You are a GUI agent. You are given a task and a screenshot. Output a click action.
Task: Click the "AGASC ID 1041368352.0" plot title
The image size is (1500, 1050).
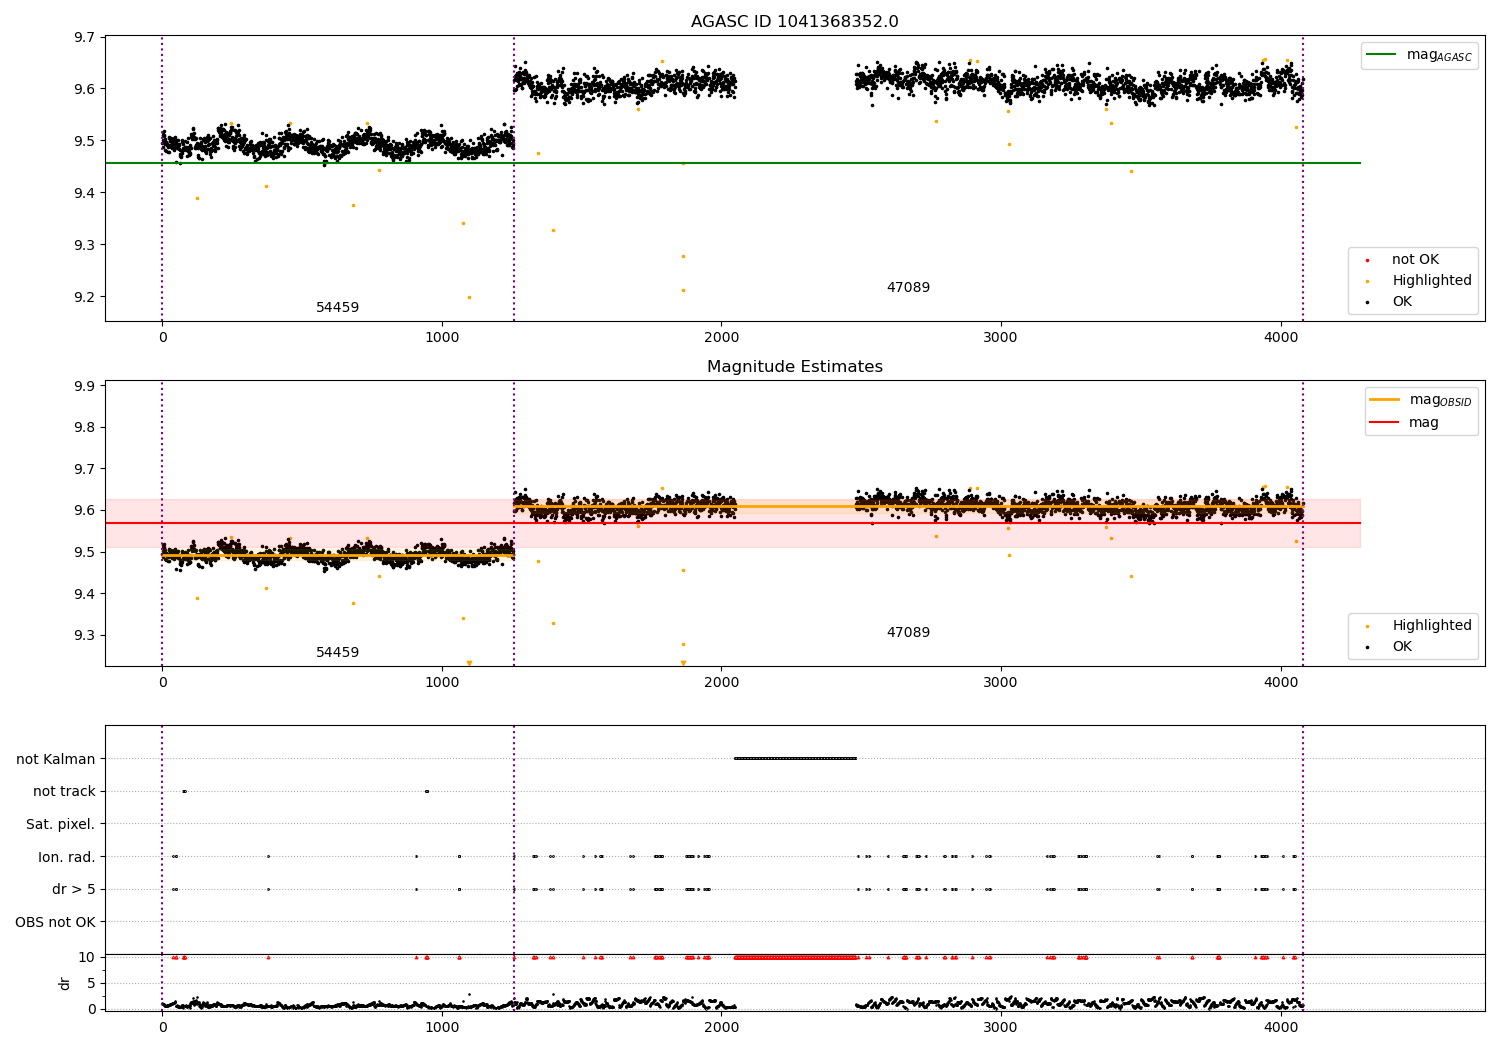(794, 22)
